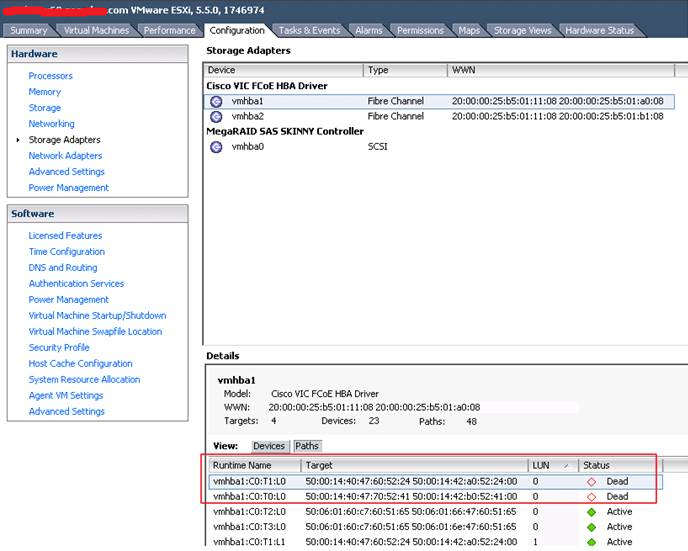Click the vmhba1 WWN value in Details

[x=374, y=408]
